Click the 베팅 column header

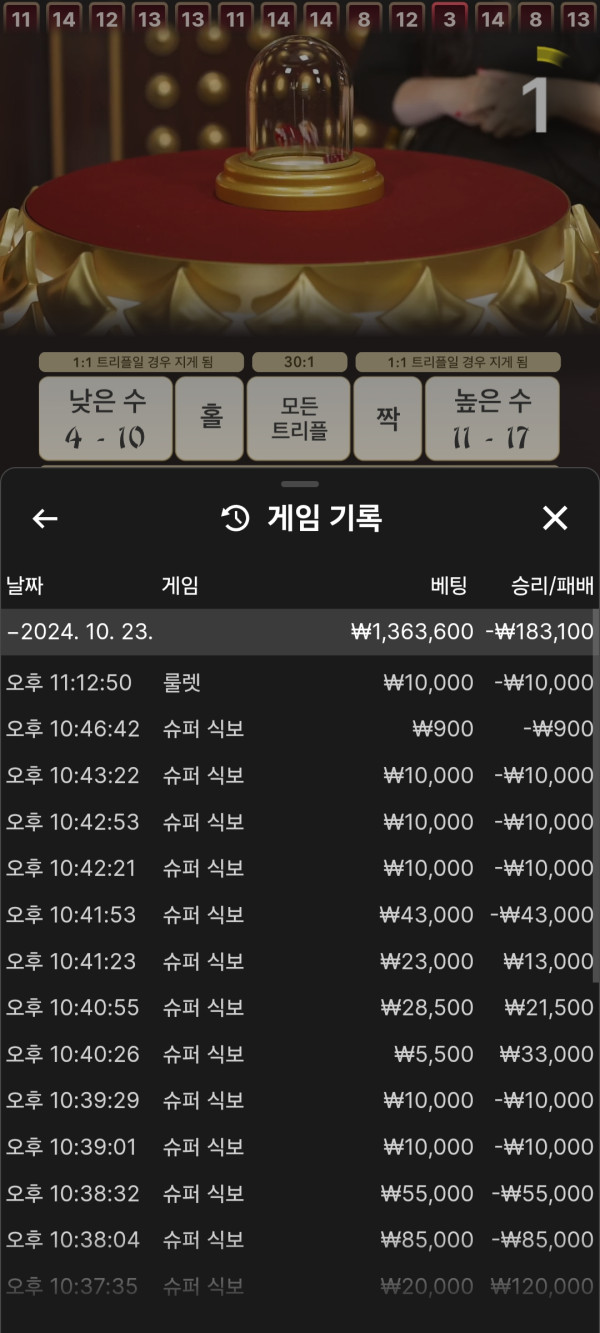[448, 586]
